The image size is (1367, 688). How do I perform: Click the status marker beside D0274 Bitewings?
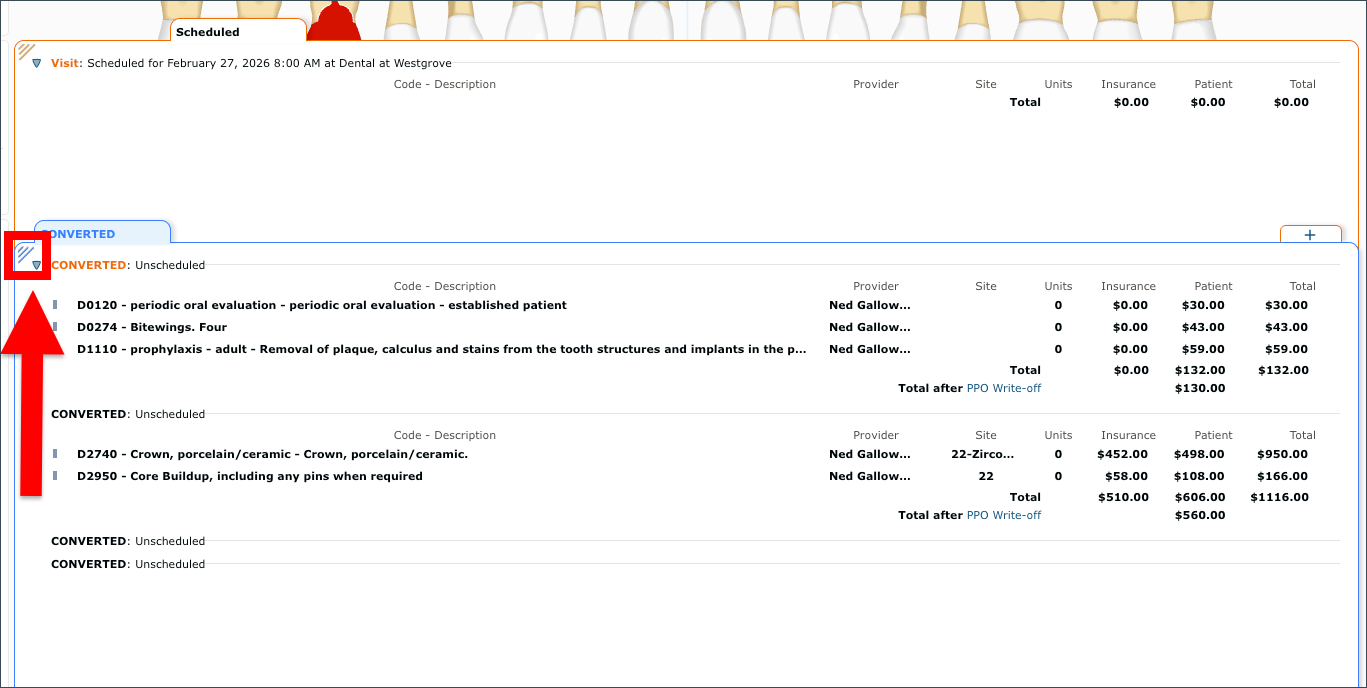click(x=55, y=327)
